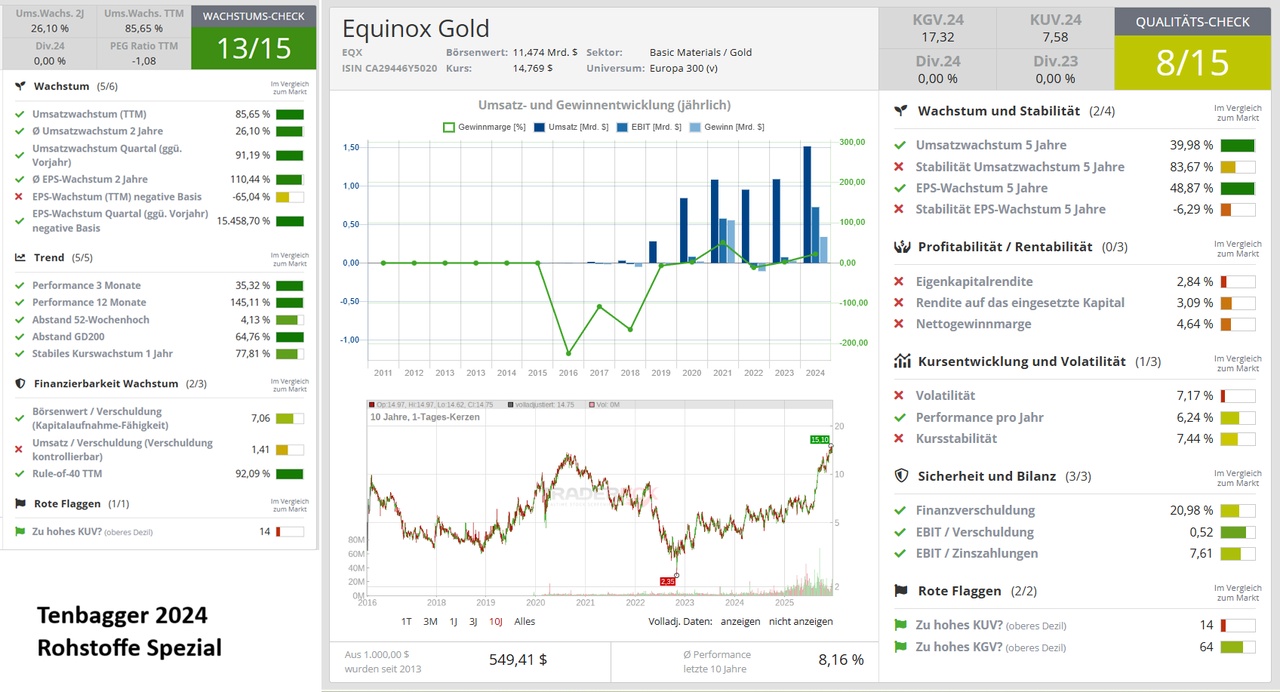Image resolution: width=1280 pixels, height=692 pixels.
Task: Toggle Gewinnmarge [%] series in chart legend
Action: pyautogui.click(x=449, y=127)
